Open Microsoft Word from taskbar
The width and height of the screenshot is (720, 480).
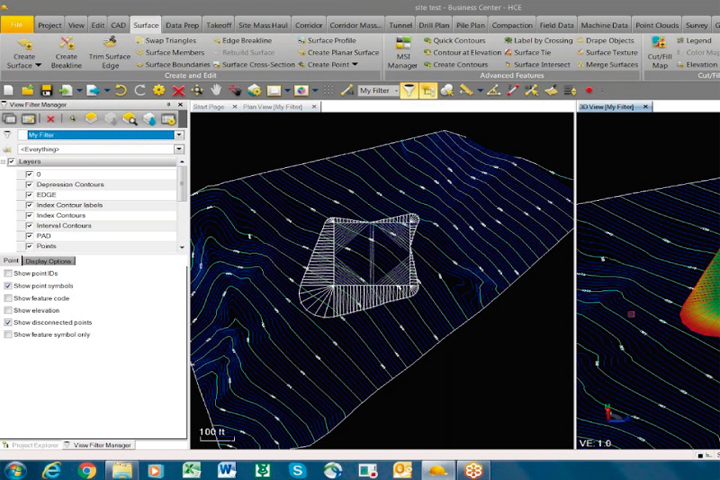pos(227,470)
